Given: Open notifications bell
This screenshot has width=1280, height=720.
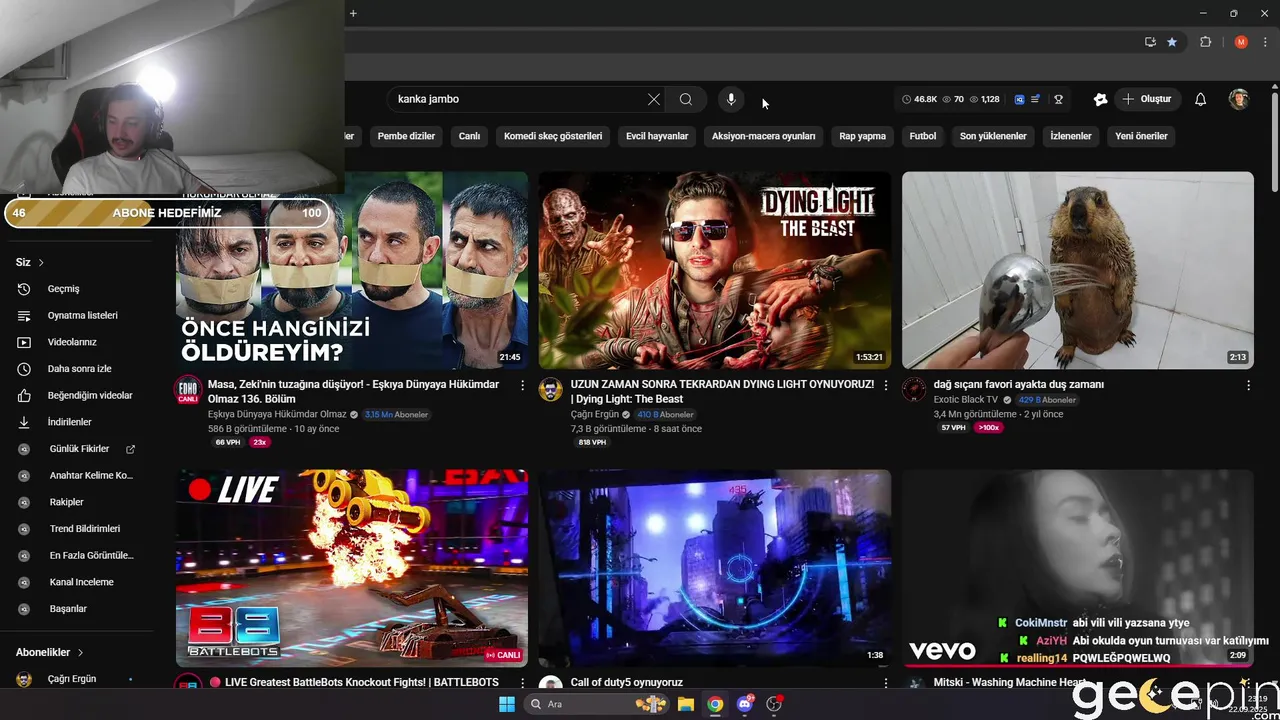Looking at the screenshot, I should pyautogui.click(x=1201, y=99).
